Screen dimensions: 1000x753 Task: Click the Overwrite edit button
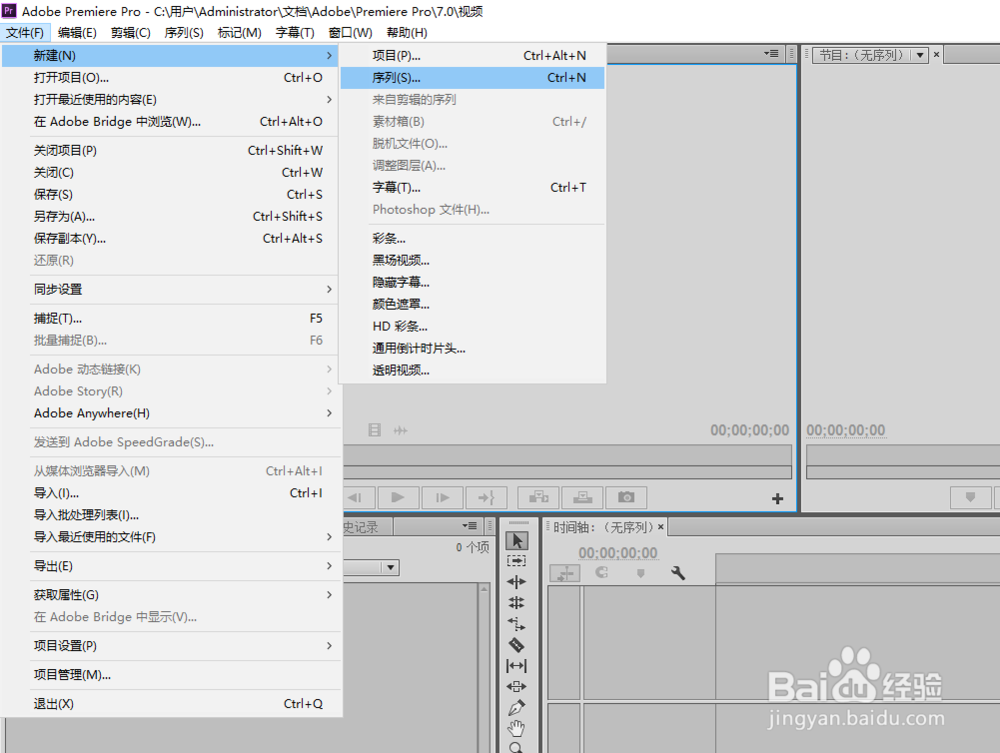(x=583, y=497)
